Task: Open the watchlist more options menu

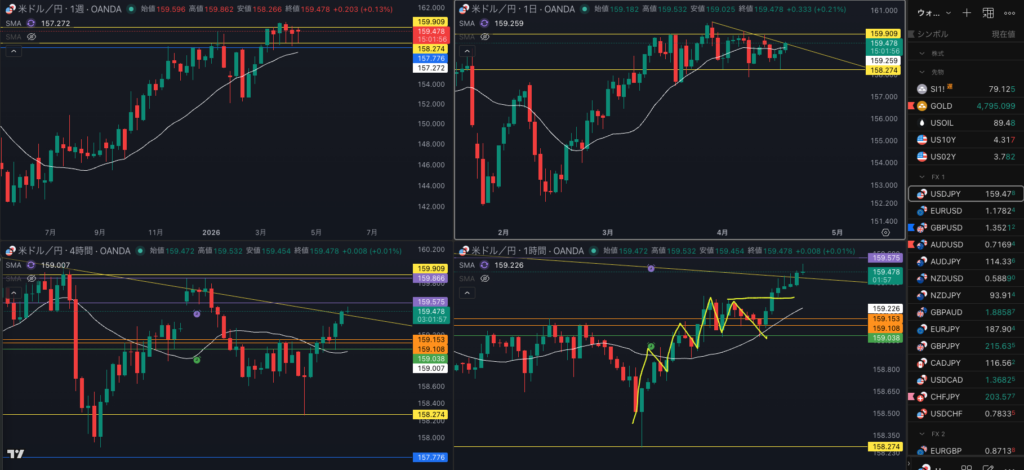Action: click(1012, 14)
